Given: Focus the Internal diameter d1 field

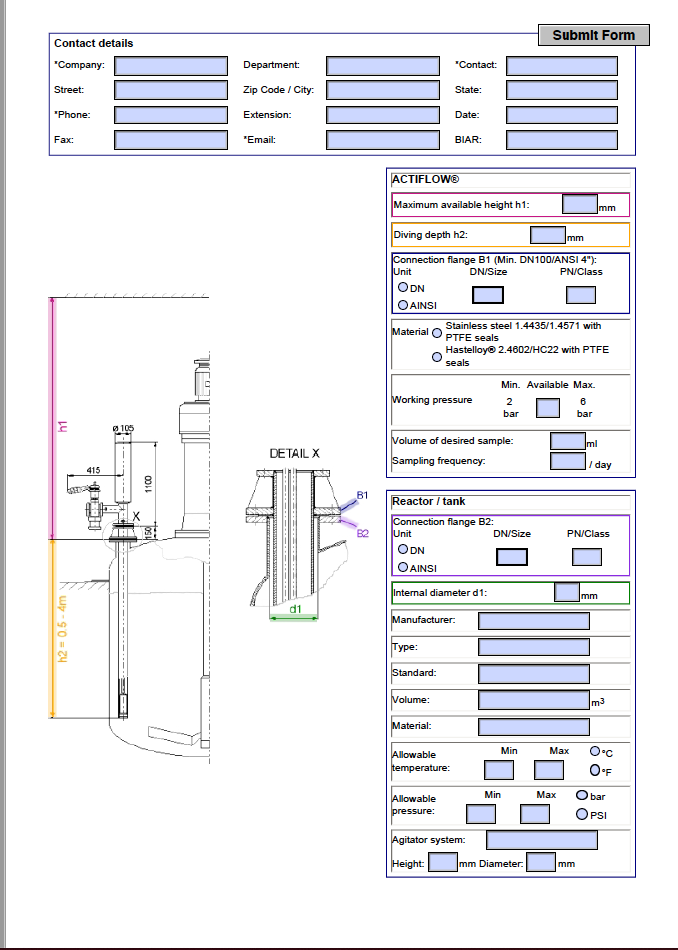Looking at the screenshot, I should coord(567,593).
